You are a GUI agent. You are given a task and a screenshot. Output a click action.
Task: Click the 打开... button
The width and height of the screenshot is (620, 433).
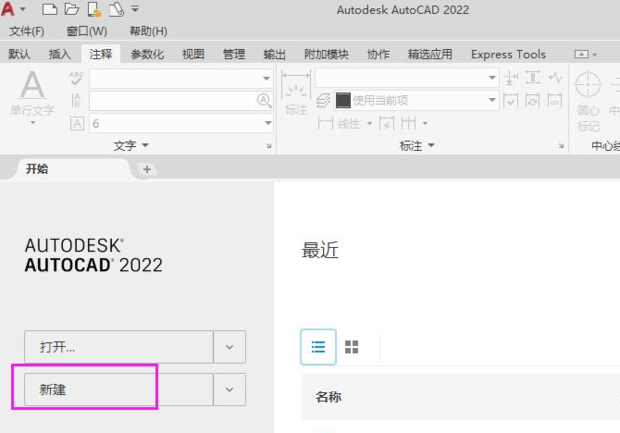(x=119, y=347)
